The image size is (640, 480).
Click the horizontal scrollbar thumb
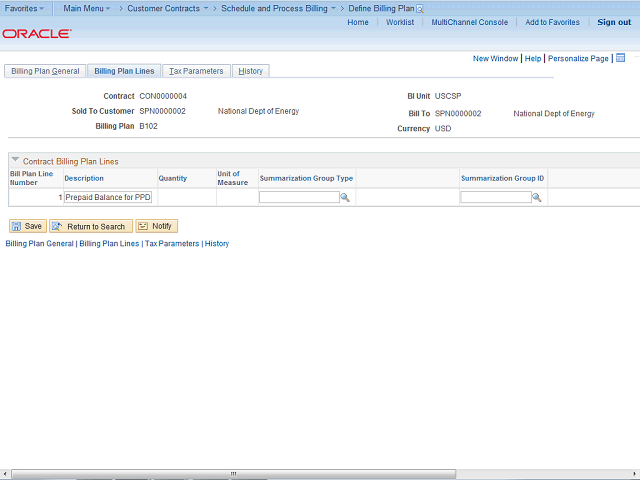click(233, 474)
